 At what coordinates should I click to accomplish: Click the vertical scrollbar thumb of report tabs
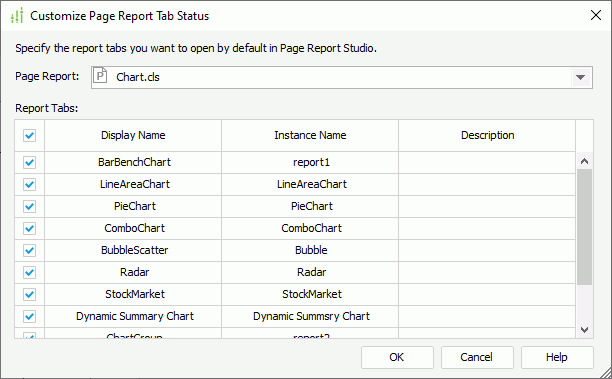coord(584,227)
